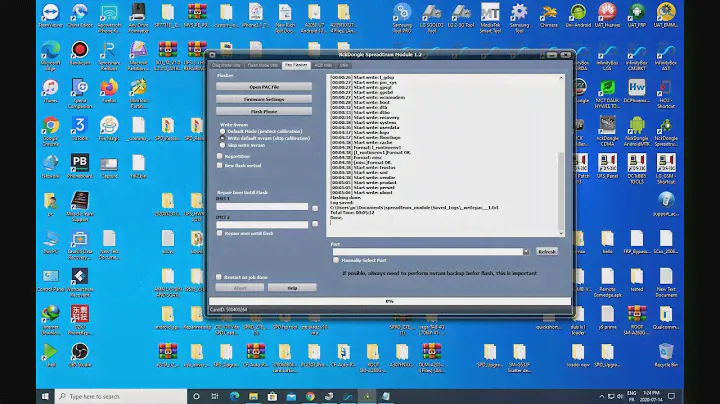Enable Restart on job done
This screenshot has height=404, width=720.
(220, 277)
